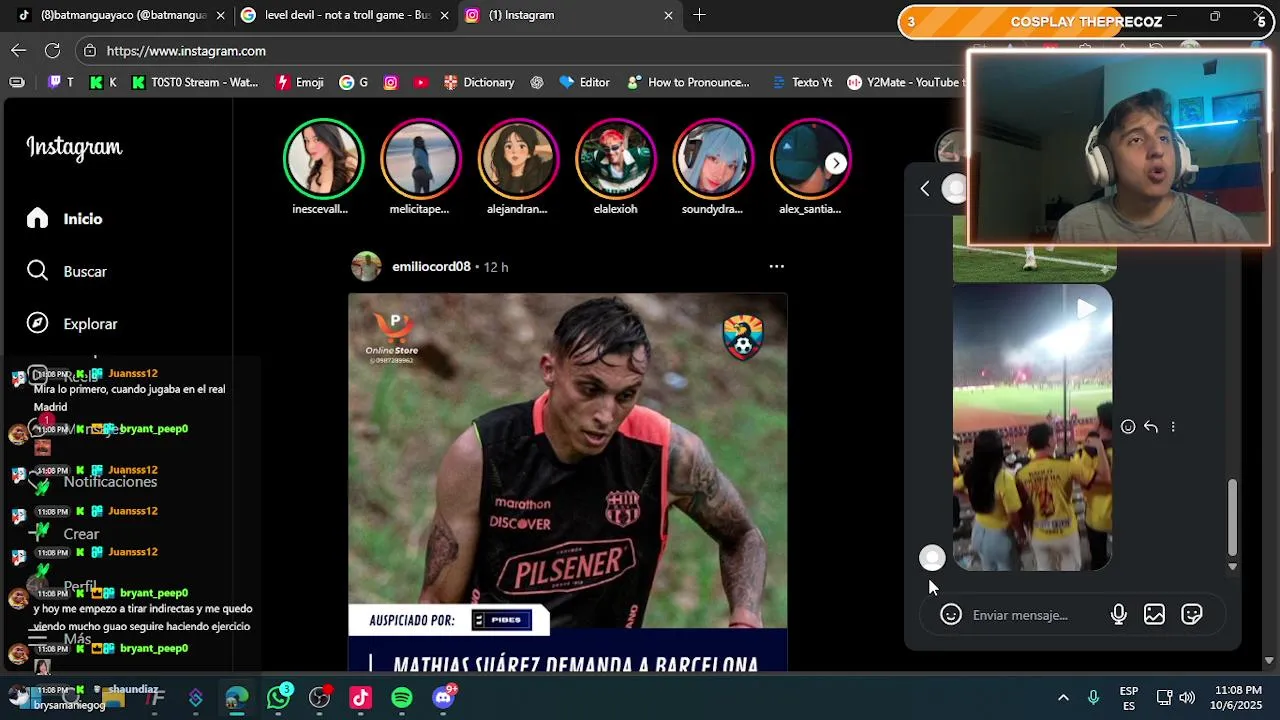Open Inicio in the Instagram sidebar

coord(66,219)
